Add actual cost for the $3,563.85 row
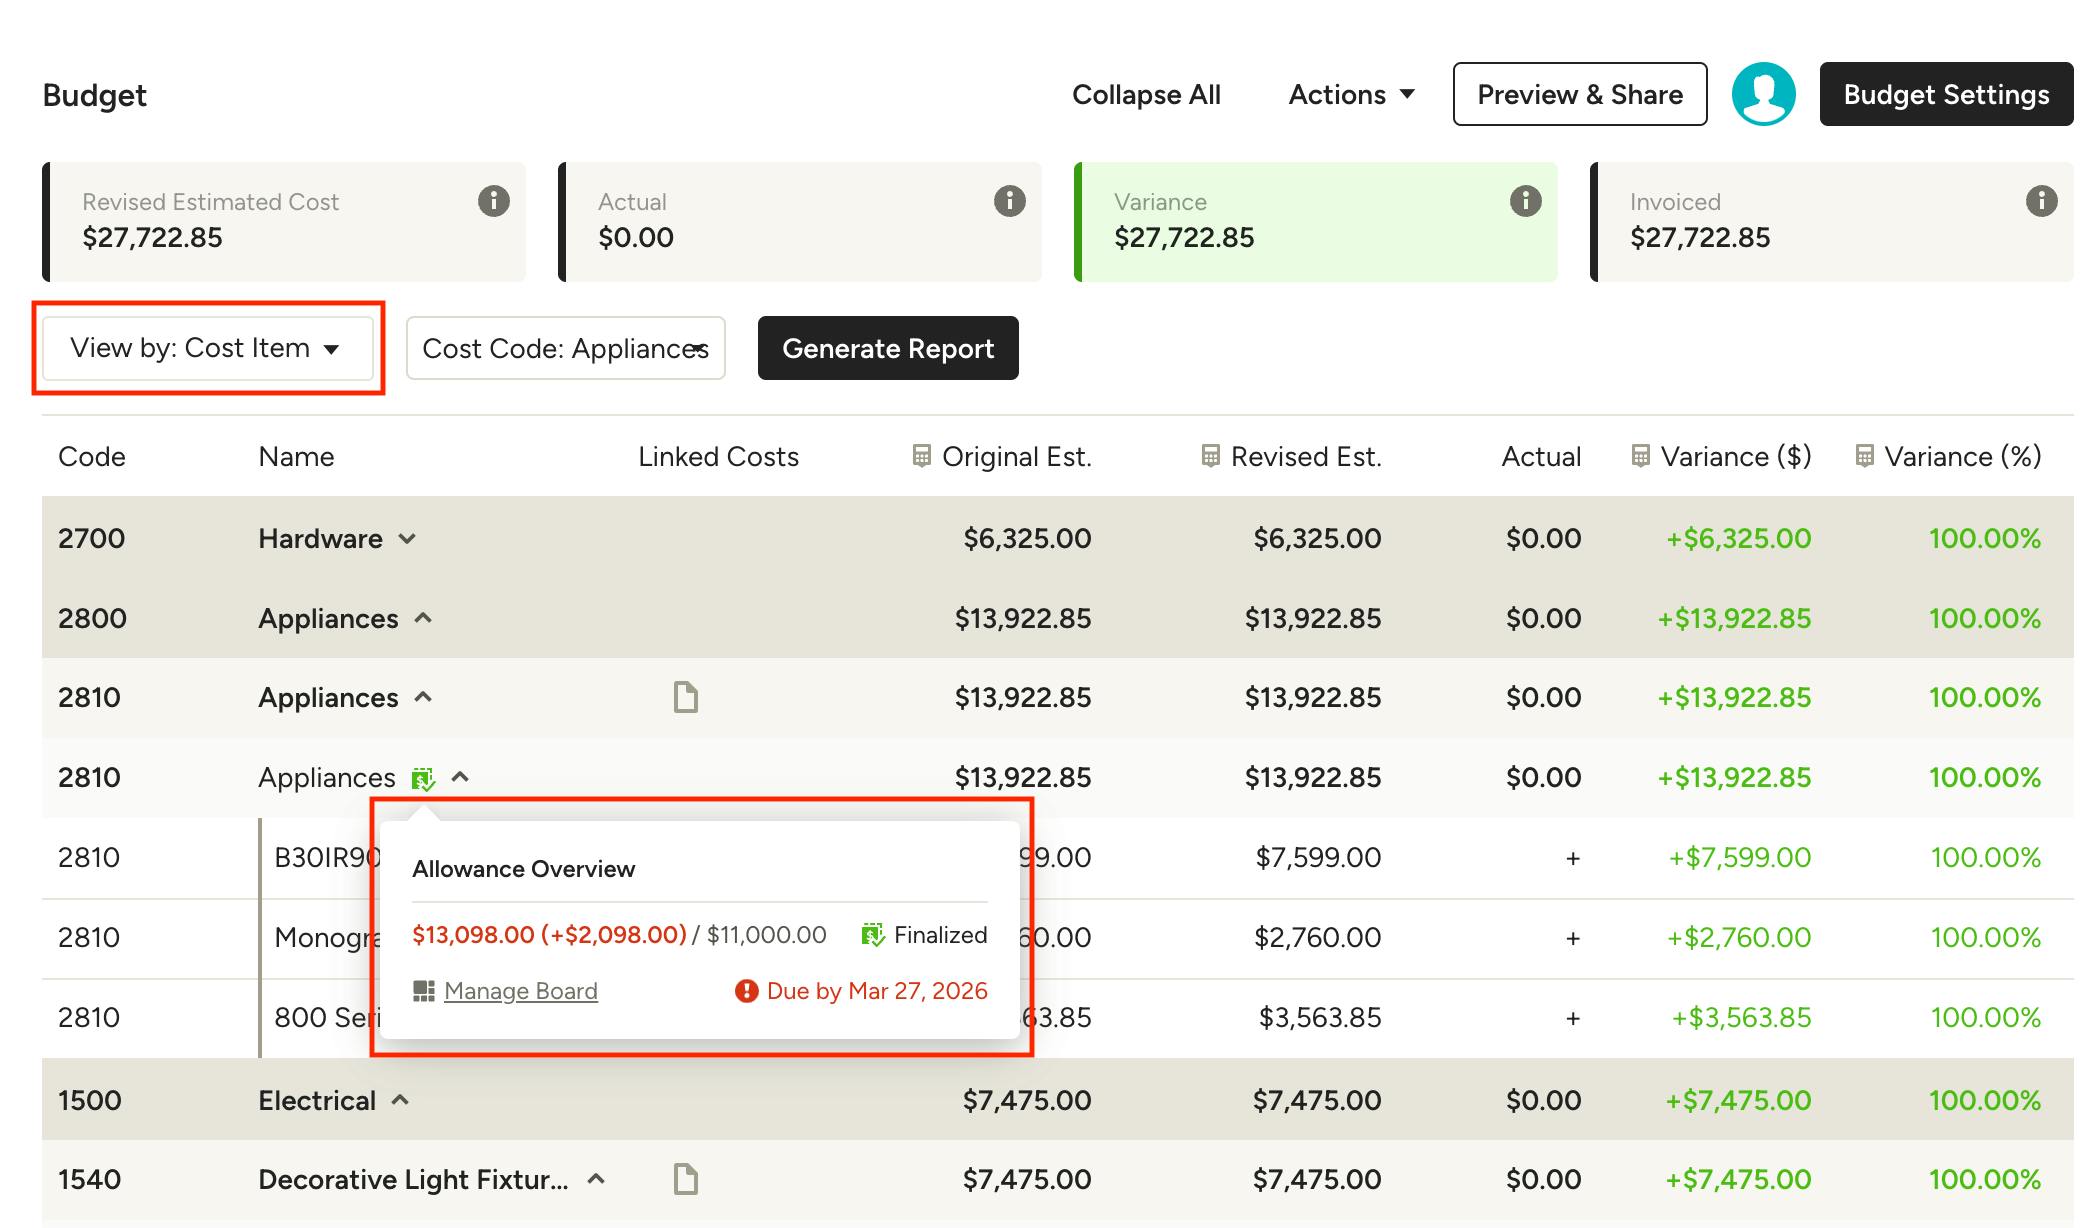Image resolution: width=2098 pixels, height=1228 pixels. (x=1573, y=1018)
